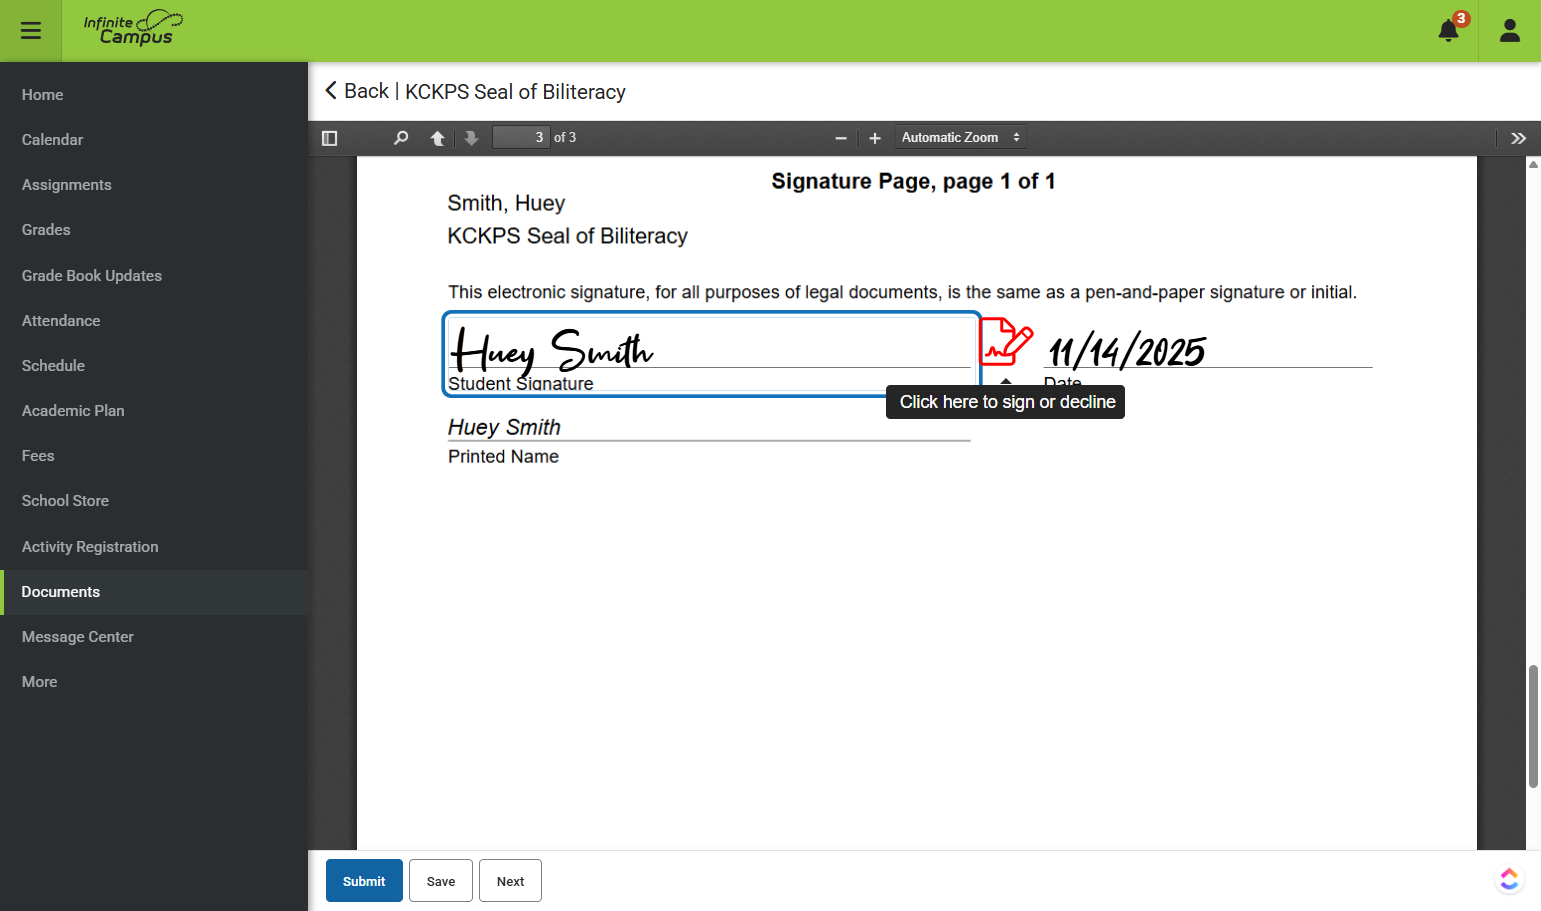
Task: Click the page number input field
Action: click(x=521, y=138)
